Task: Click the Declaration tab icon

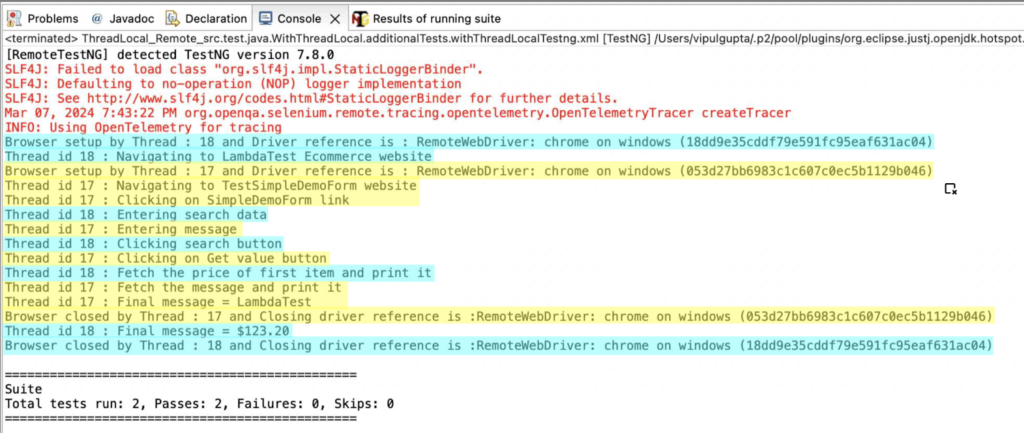Action: click(x=173, y=18)
